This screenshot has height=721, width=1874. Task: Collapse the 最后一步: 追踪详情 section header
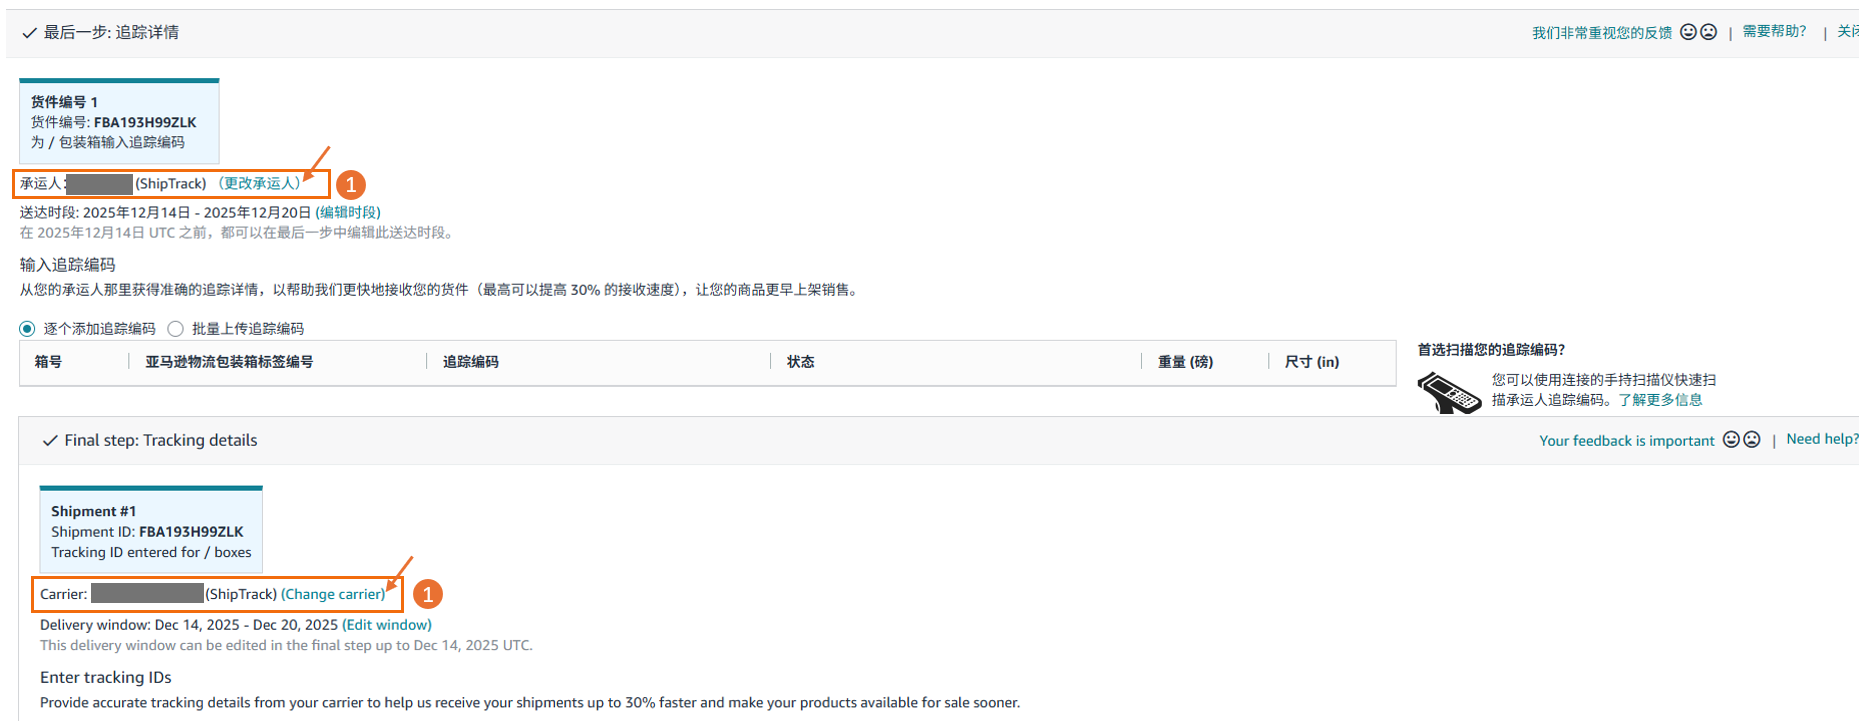[x=111, y=33]
